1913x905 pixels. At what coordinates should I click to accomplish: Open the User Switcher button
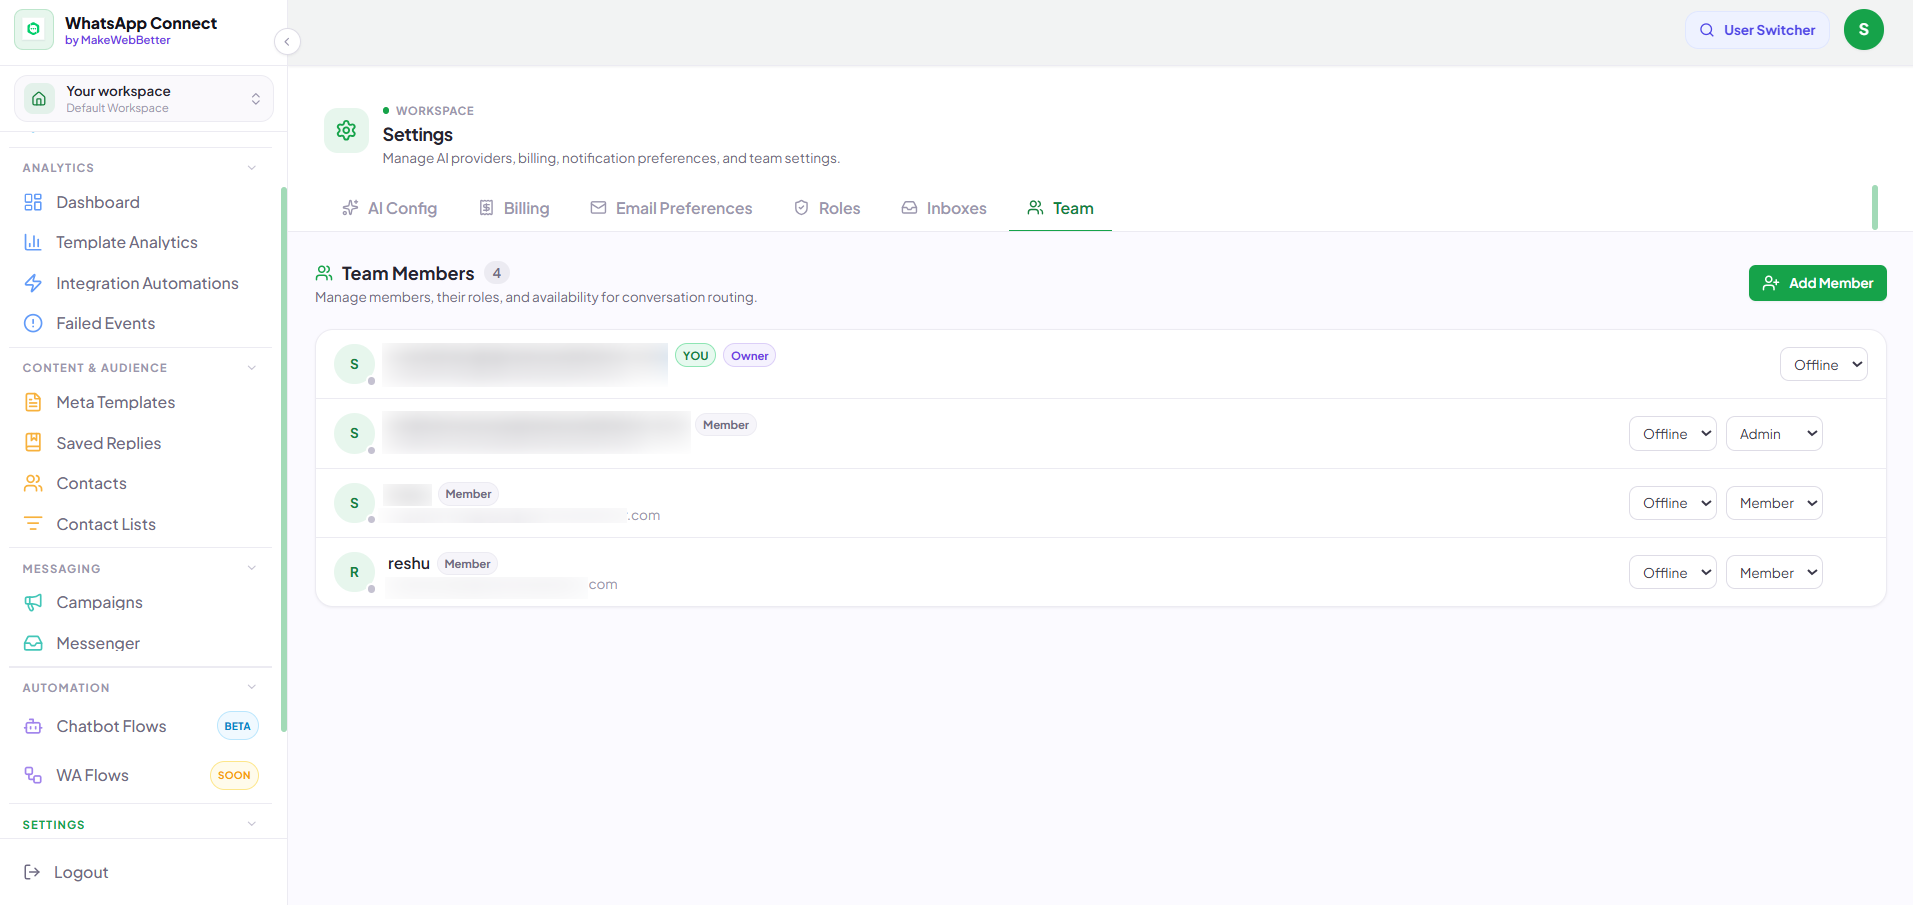[1757, 30]
